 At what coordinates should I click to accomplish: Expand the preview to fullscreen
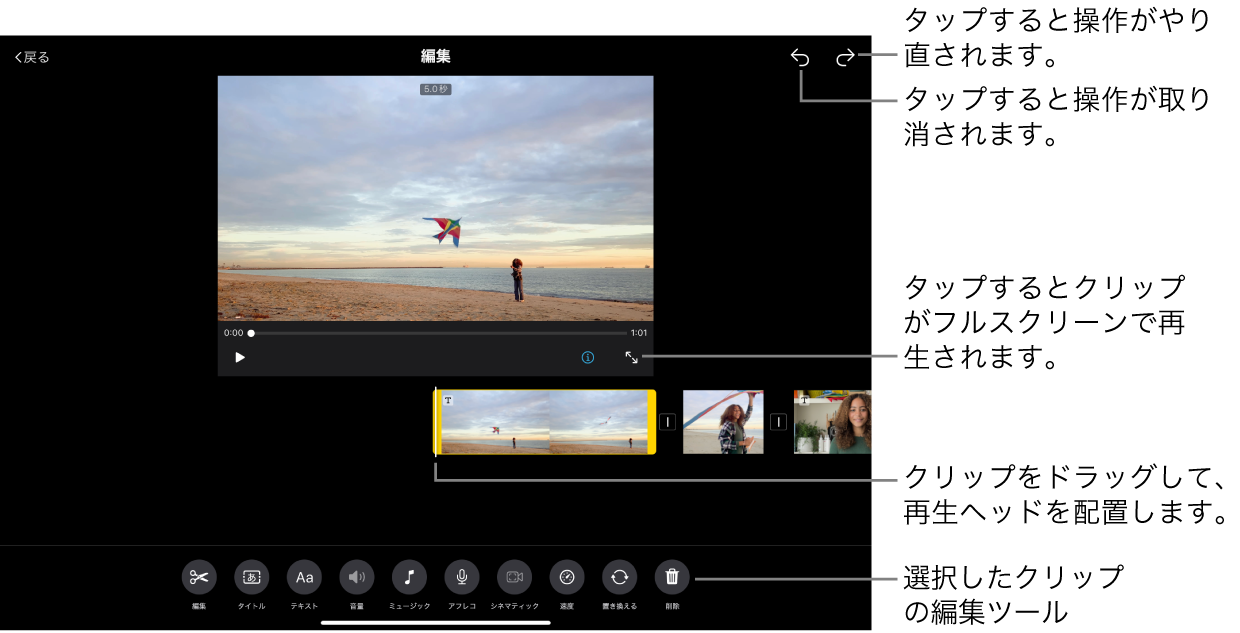coord(632,357)
